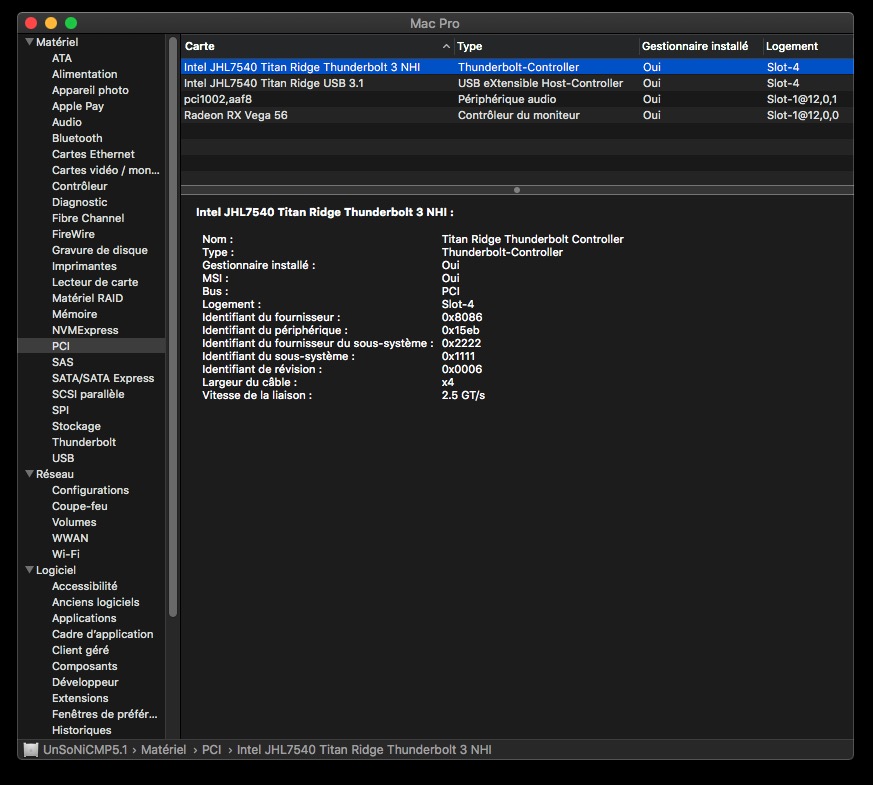The height and width of the screenshot is (785, 873).
Task: Open Cadre d'application item
Action: click(x=102, y=634)
